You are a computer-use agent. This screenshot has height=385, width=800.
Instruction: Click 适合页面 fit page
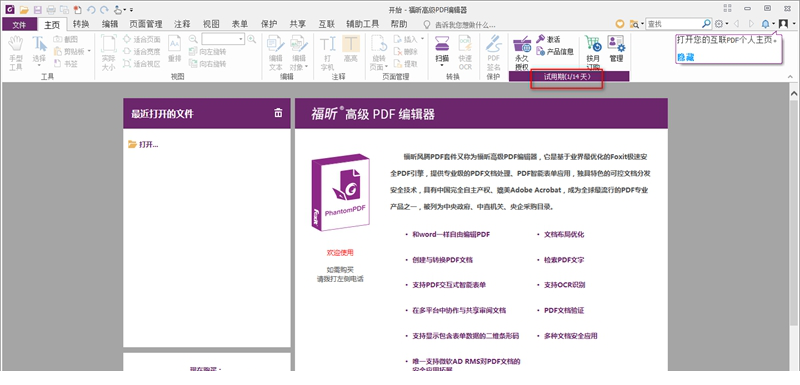pyautogui.click(x=142, y=39)
